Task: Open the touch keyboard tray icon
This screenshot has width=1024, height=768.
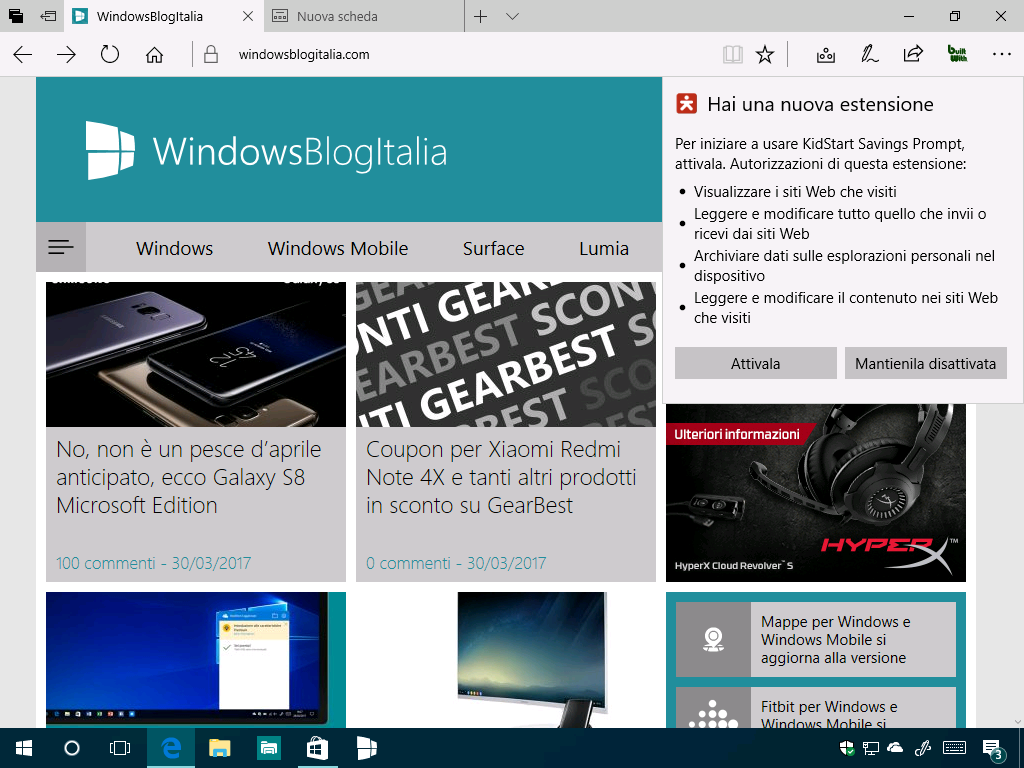Action: pyautogui.click(x=955, y=748)
